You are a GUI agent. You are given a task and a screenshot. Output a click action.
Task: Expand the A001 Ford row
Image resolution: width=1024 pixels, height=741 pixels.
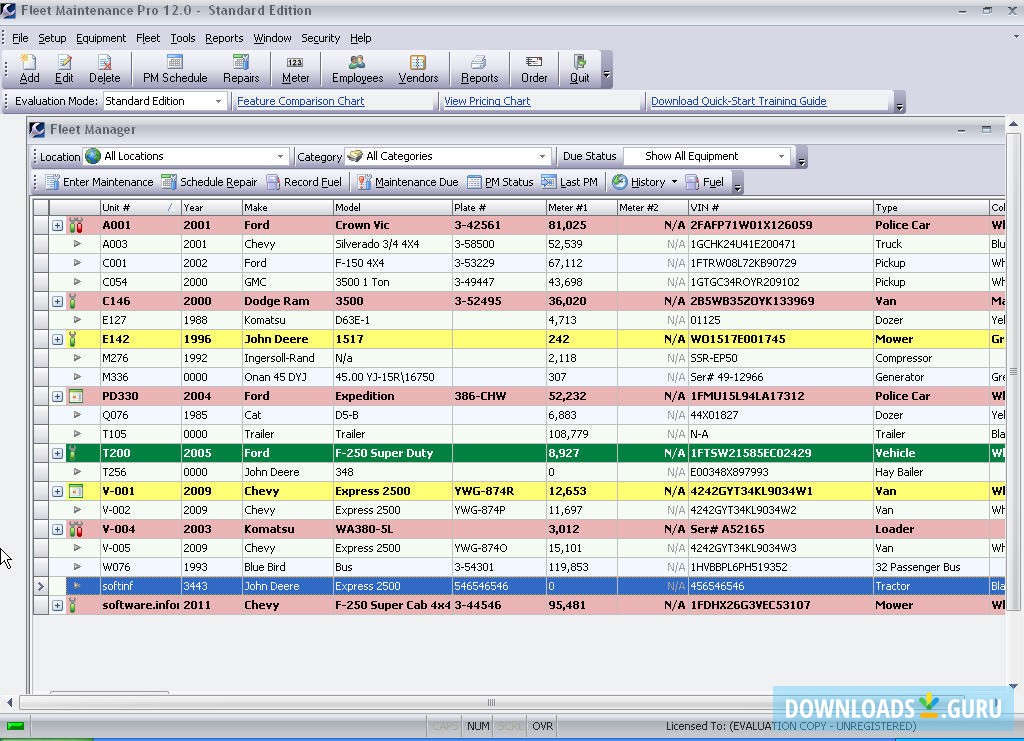[x=57, y=225]
